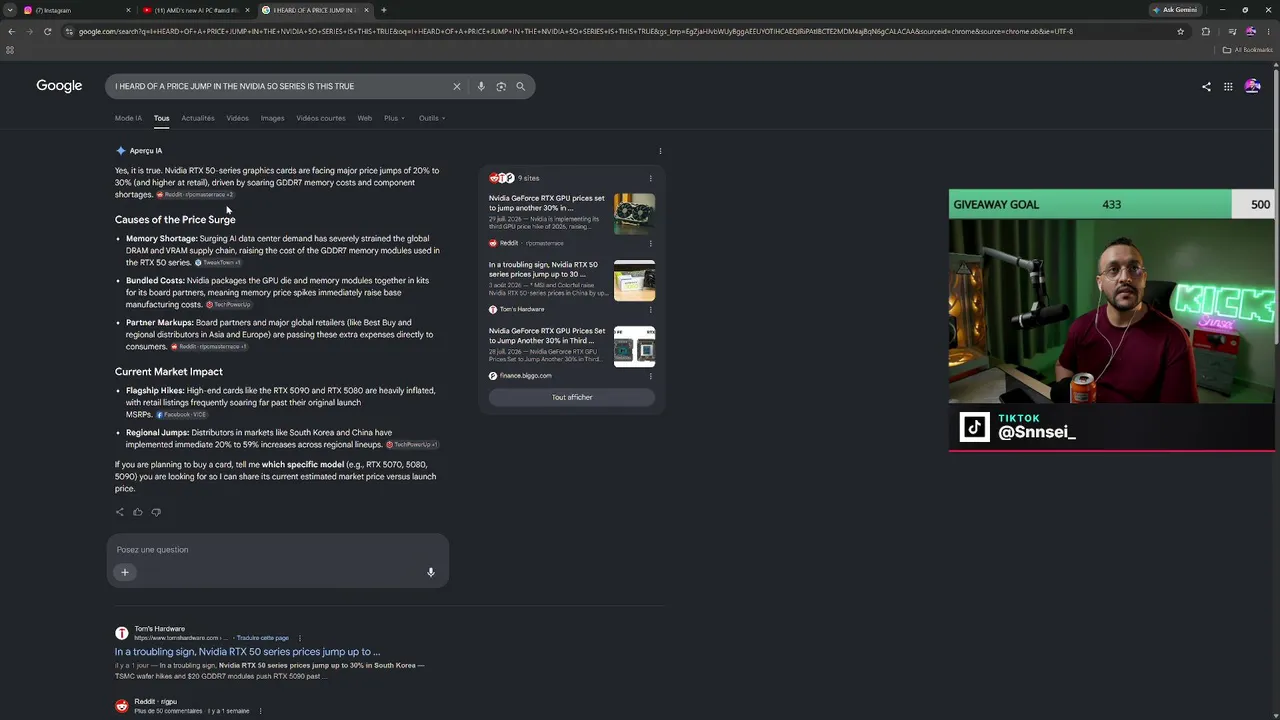Switch to the Mode IA tab
Screen dimensions: 1280x720
128,118
